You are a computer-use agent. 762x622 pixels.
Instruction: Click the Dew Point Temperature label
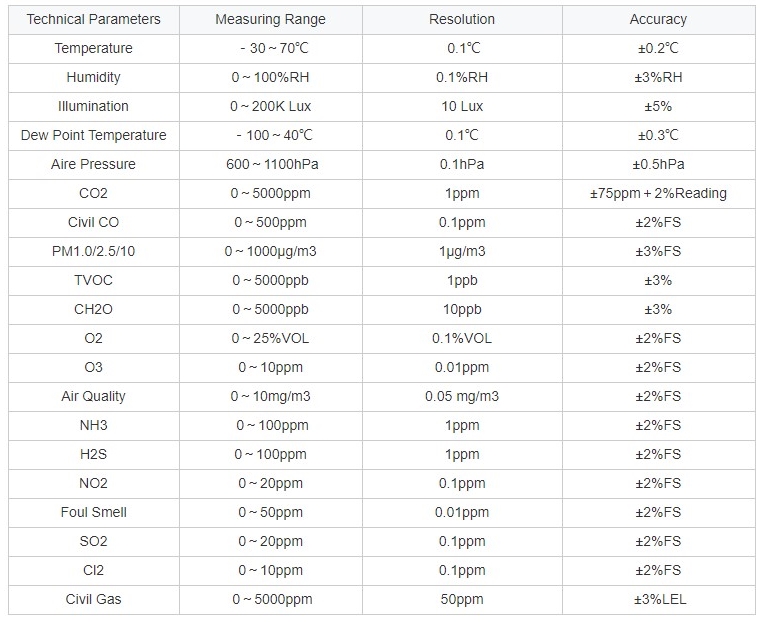coord(93,135)
